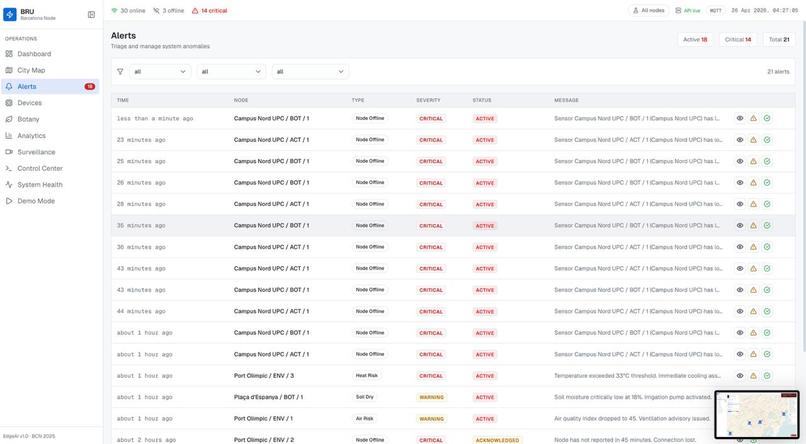Click the 'Soil Dry' type tag
This screenshot has width=806, height=444.
pos(365,397)
